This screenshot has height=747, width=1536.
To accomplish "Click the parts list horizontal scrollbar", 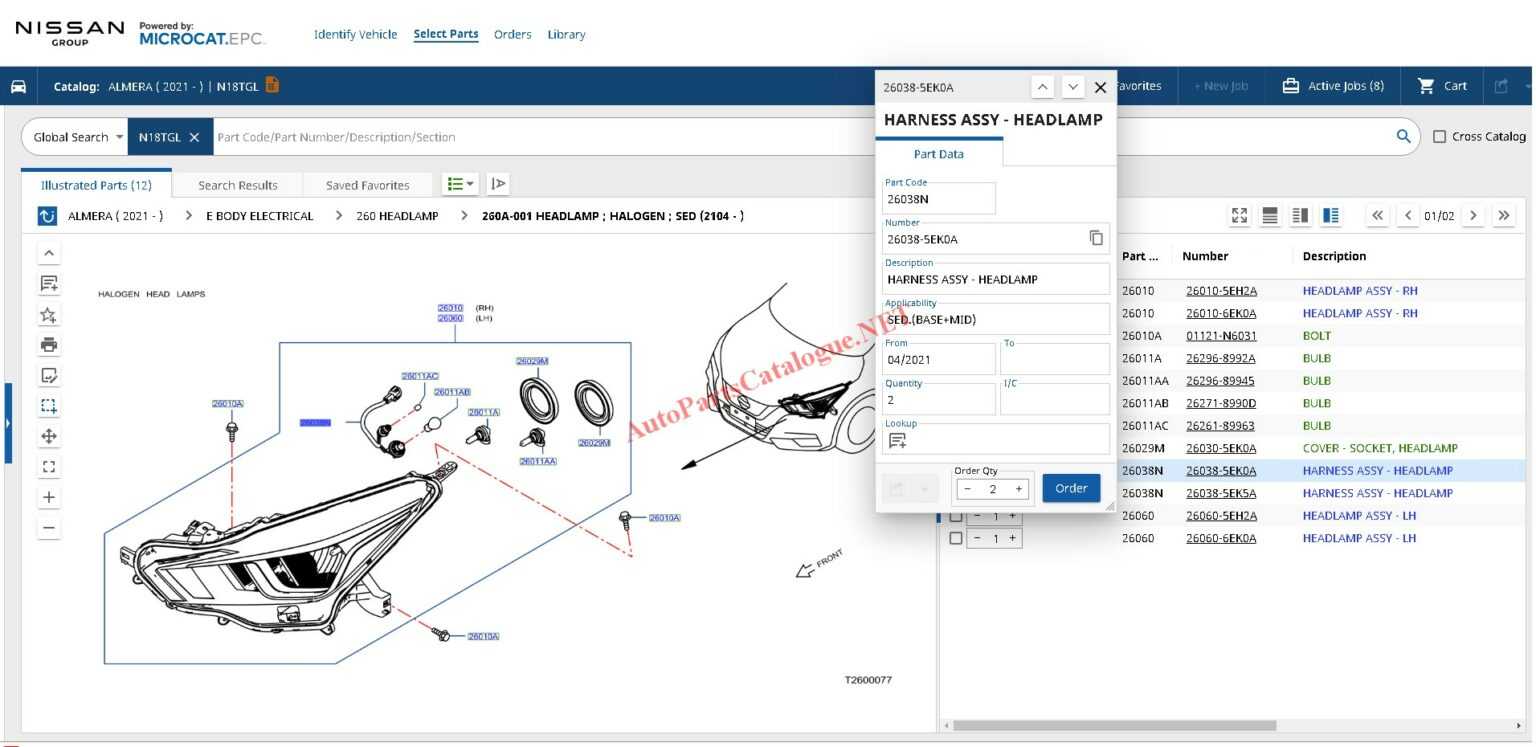I will pos(1114,725).
